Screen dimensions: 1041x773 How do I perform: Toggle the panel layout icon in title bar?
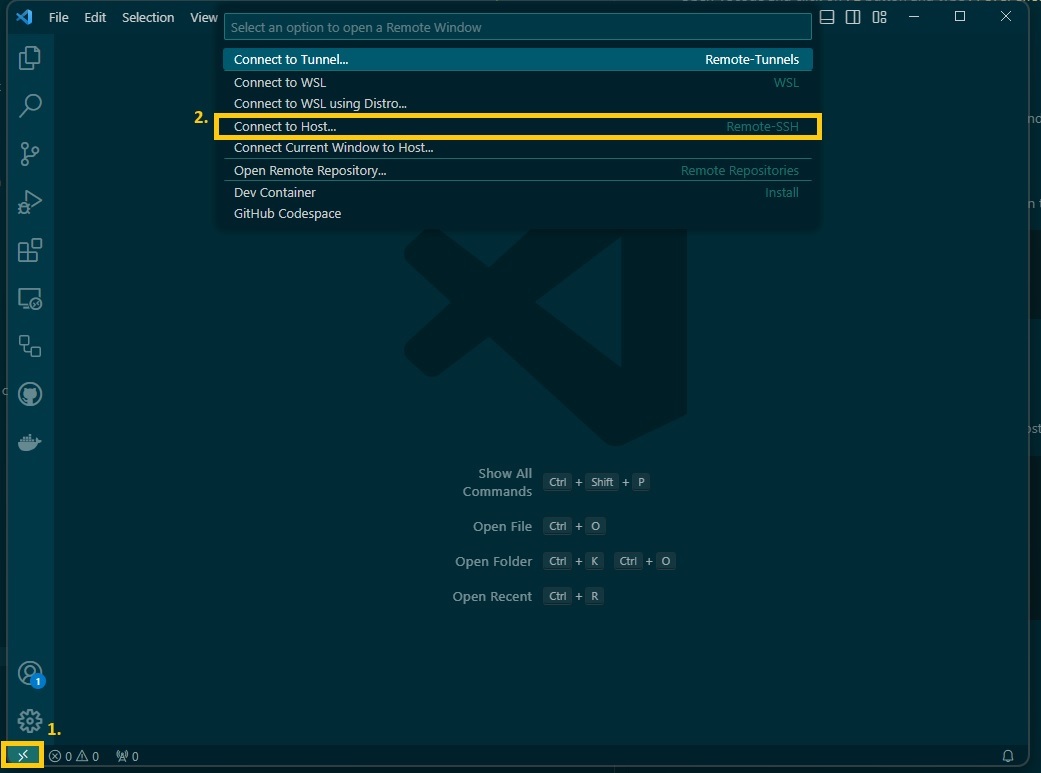(827, 17)
